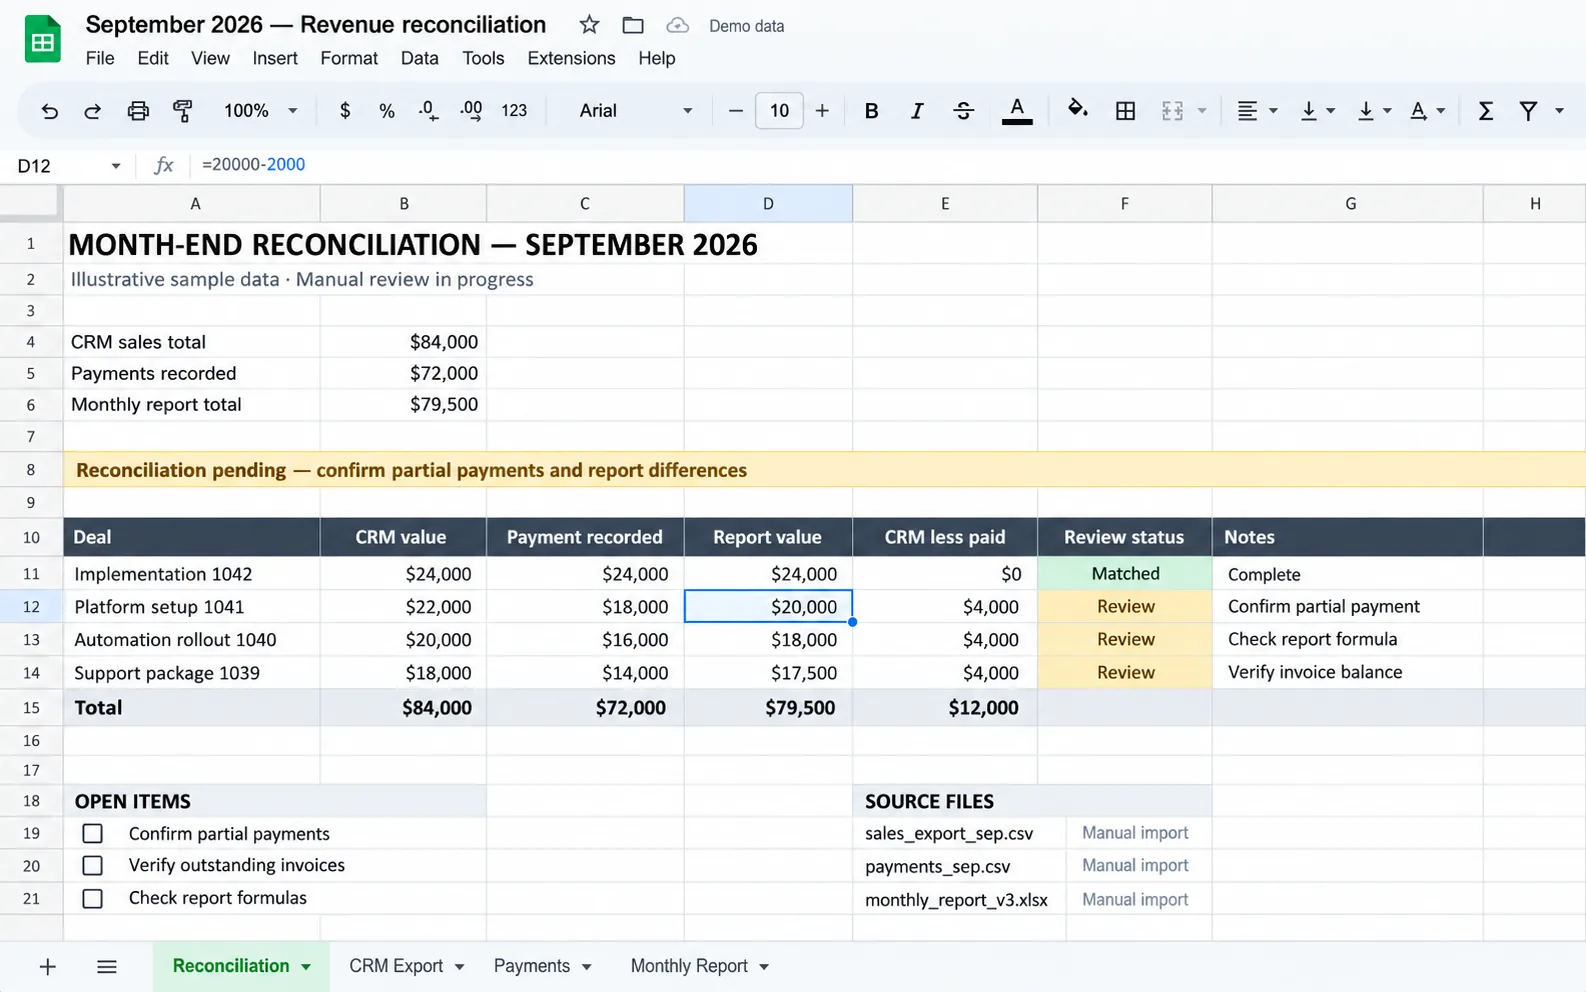This screenshot has width=1586, height=992.
Task: Apply currency format with the dollar icon
Action: tap(345, 111)
